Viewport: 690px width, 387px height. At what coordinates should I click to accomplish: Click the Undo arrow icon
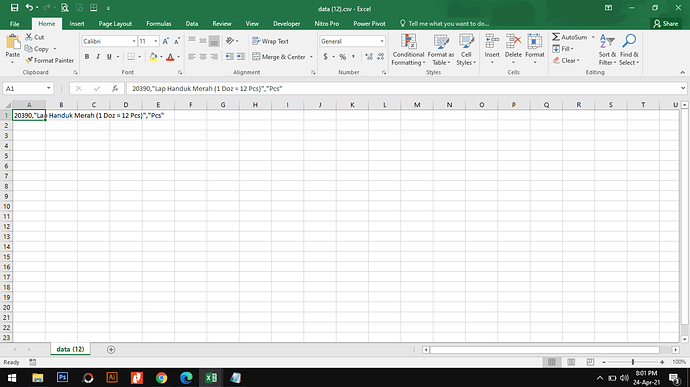point(29,8)
